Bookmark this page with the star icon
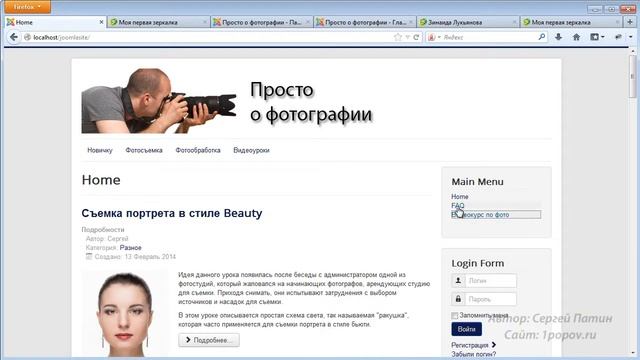The width and height of the screenshot is (640, 360). tap(398, 37)
